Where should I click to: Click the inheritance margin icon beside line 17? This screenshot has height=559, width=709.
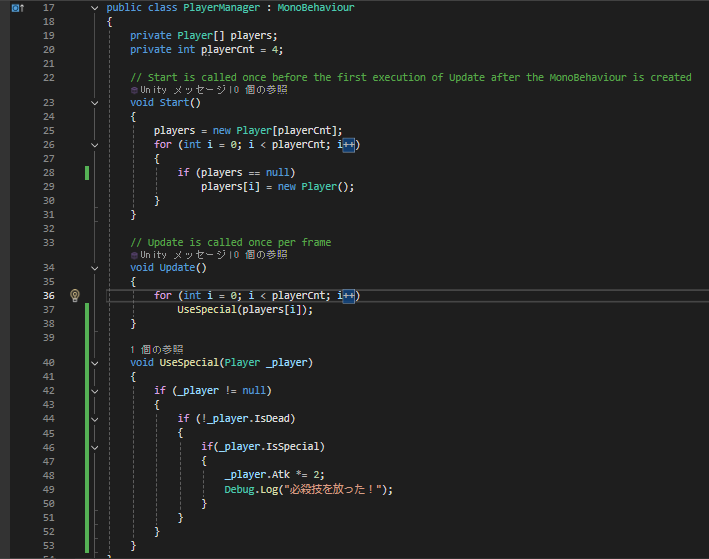coord(18,8)
